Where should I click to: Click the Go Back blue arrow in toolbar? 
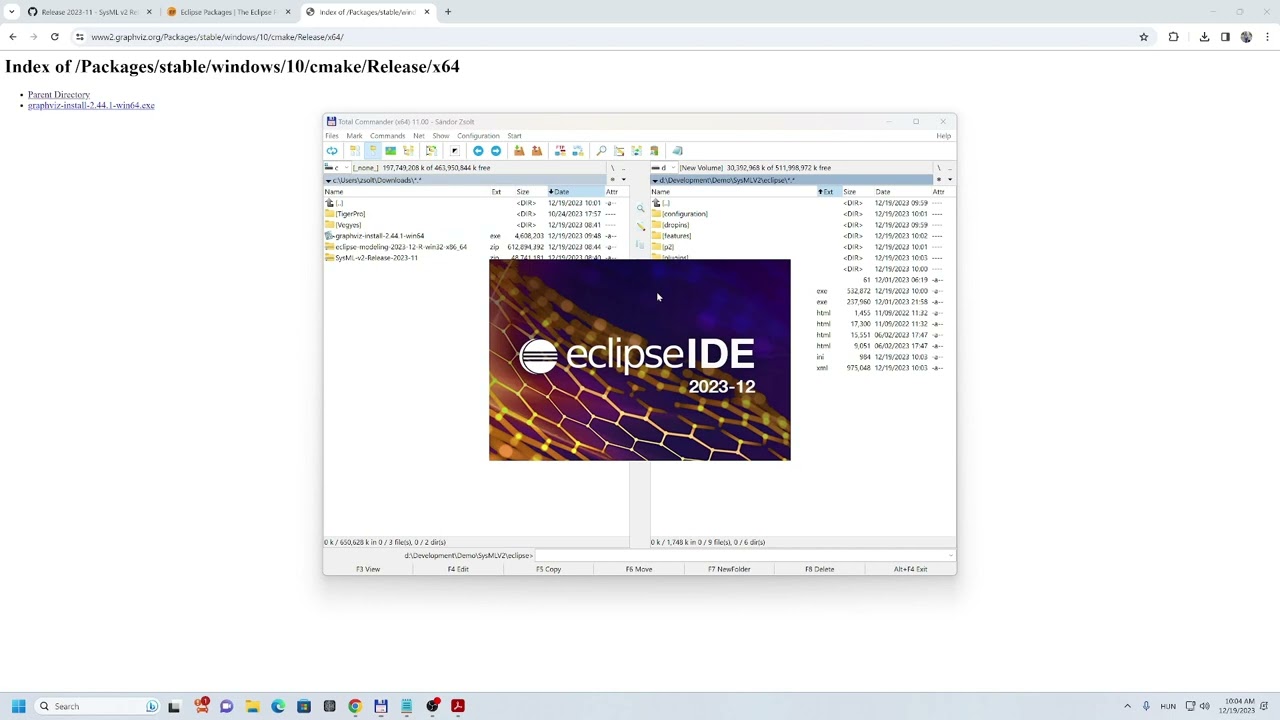(478, 151)
